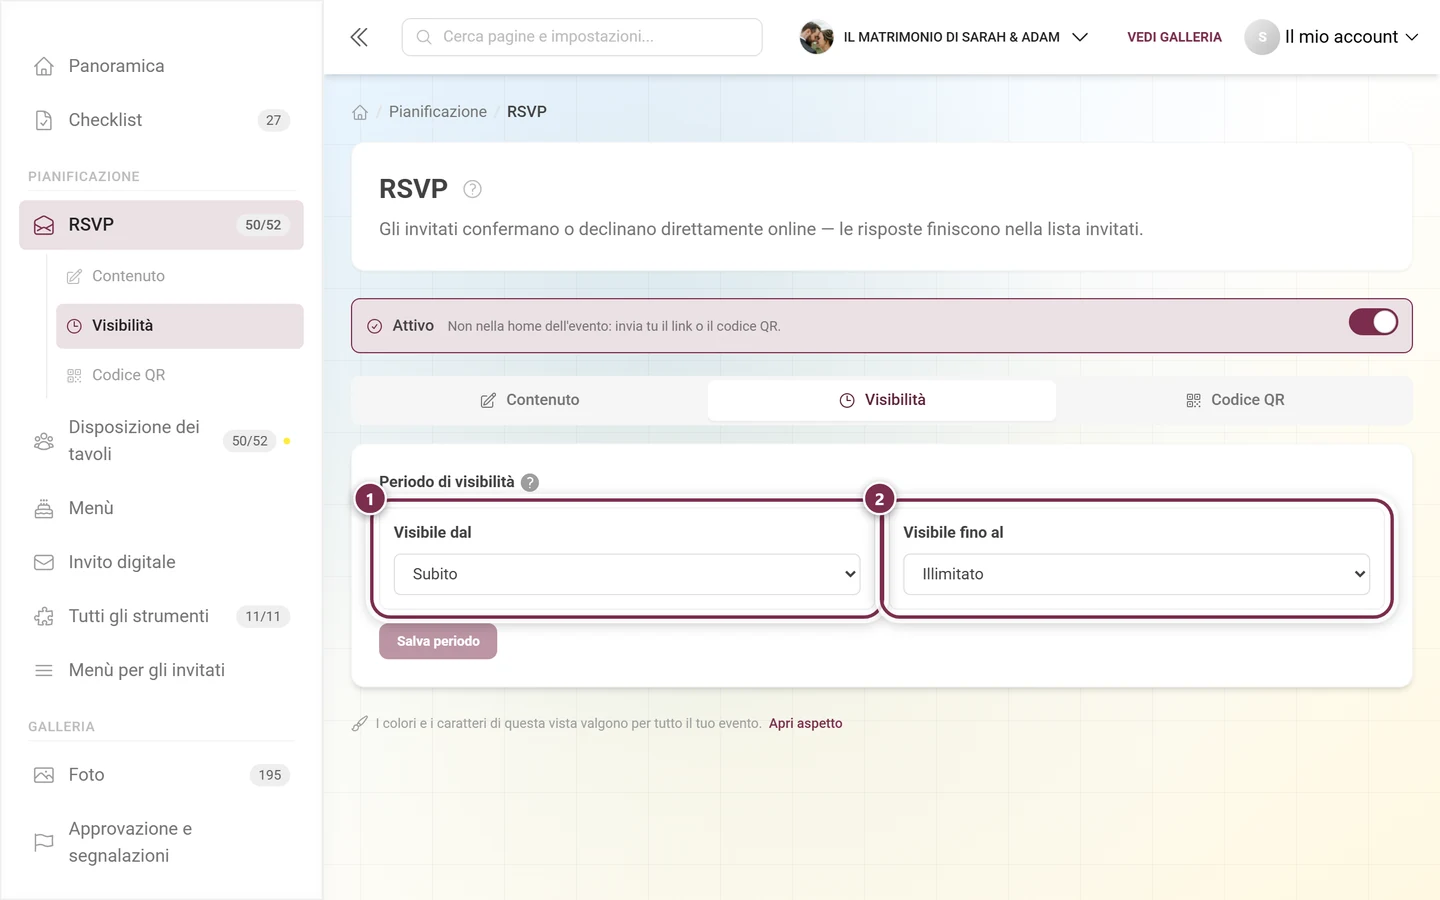Click the Menù cake icon in sidebar
The width and height of the screenshot is (1440, 900).
click(44, 508)
